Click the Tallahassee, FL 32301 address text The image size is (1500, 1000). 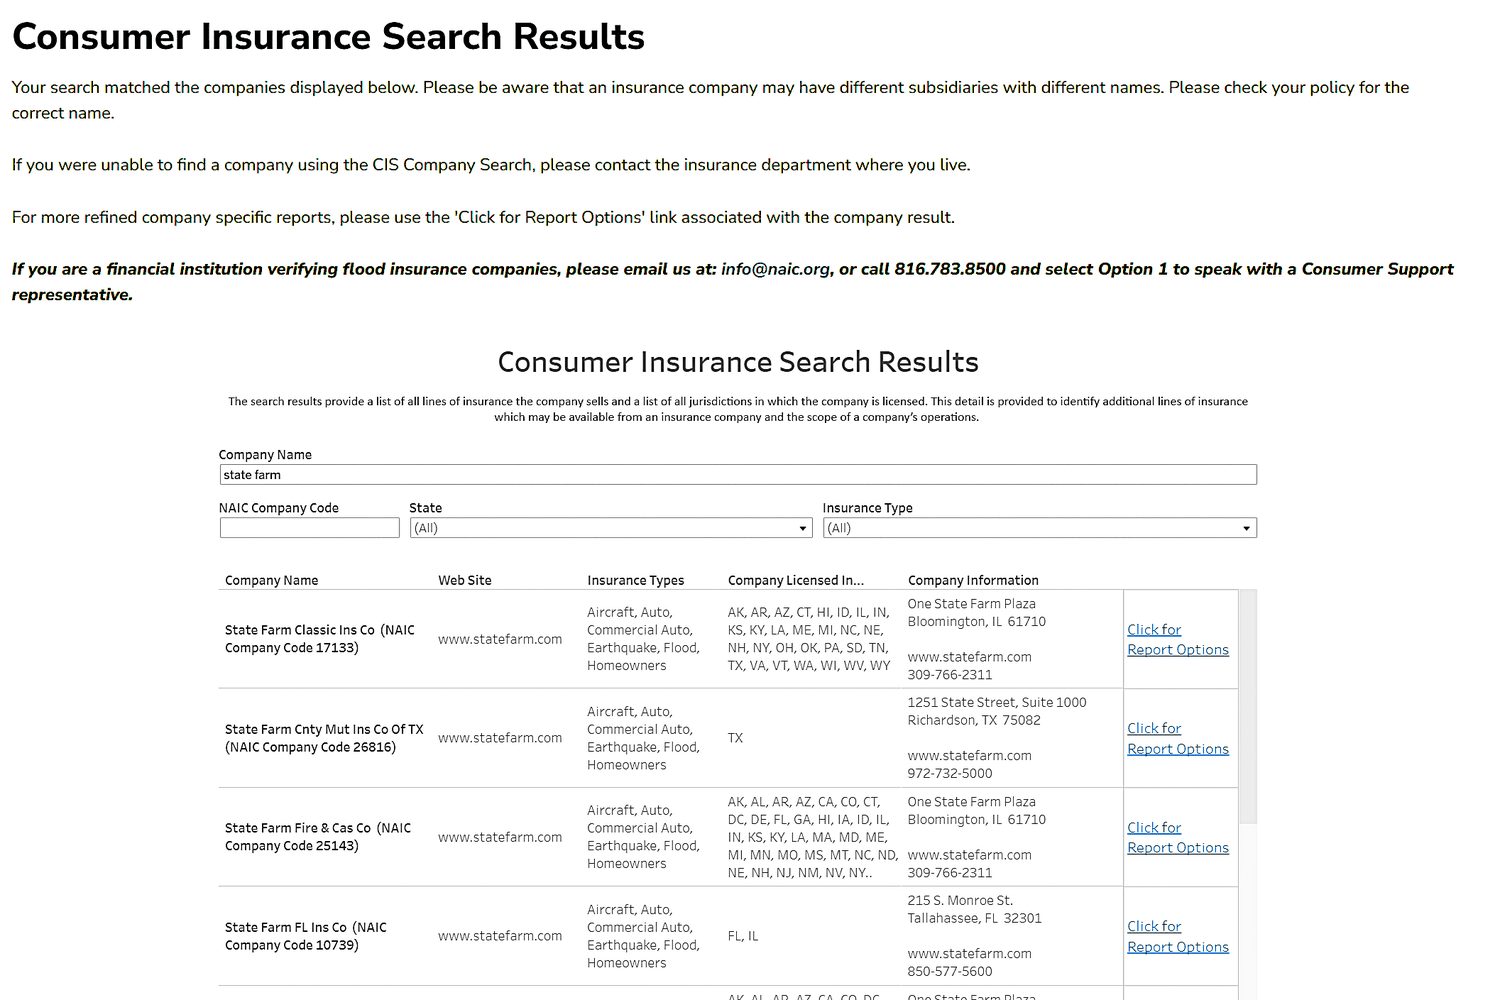(975, 918)
